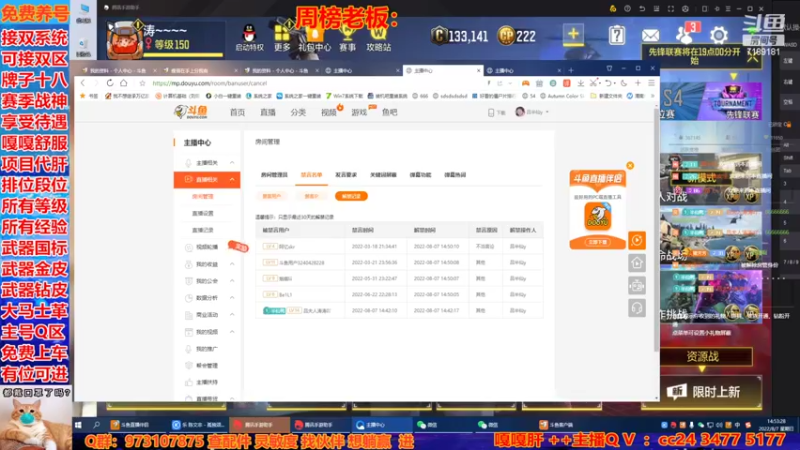Go to 首页 in Douyu navigation
800x450 pixels.
pos(237,112)
